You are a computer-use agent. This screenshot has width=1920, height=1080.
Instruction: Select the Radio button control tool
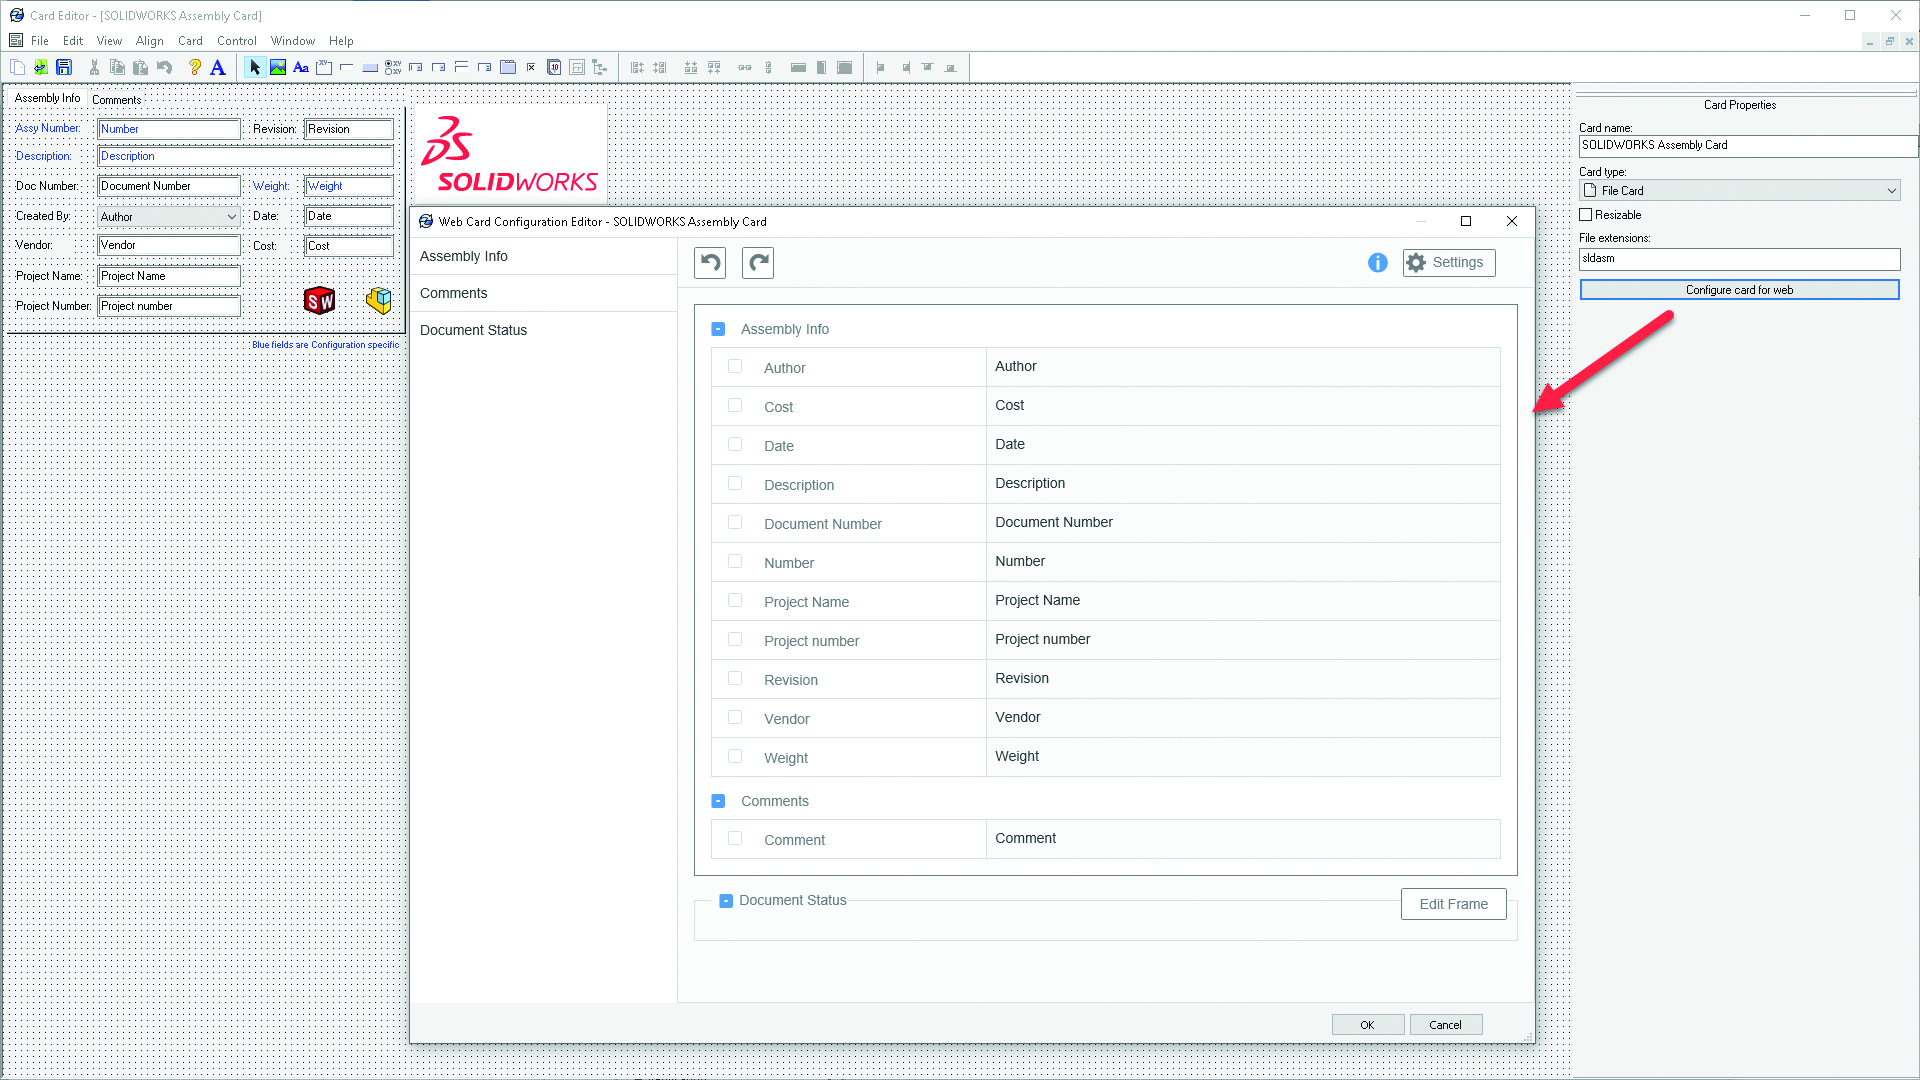(393, 68)
